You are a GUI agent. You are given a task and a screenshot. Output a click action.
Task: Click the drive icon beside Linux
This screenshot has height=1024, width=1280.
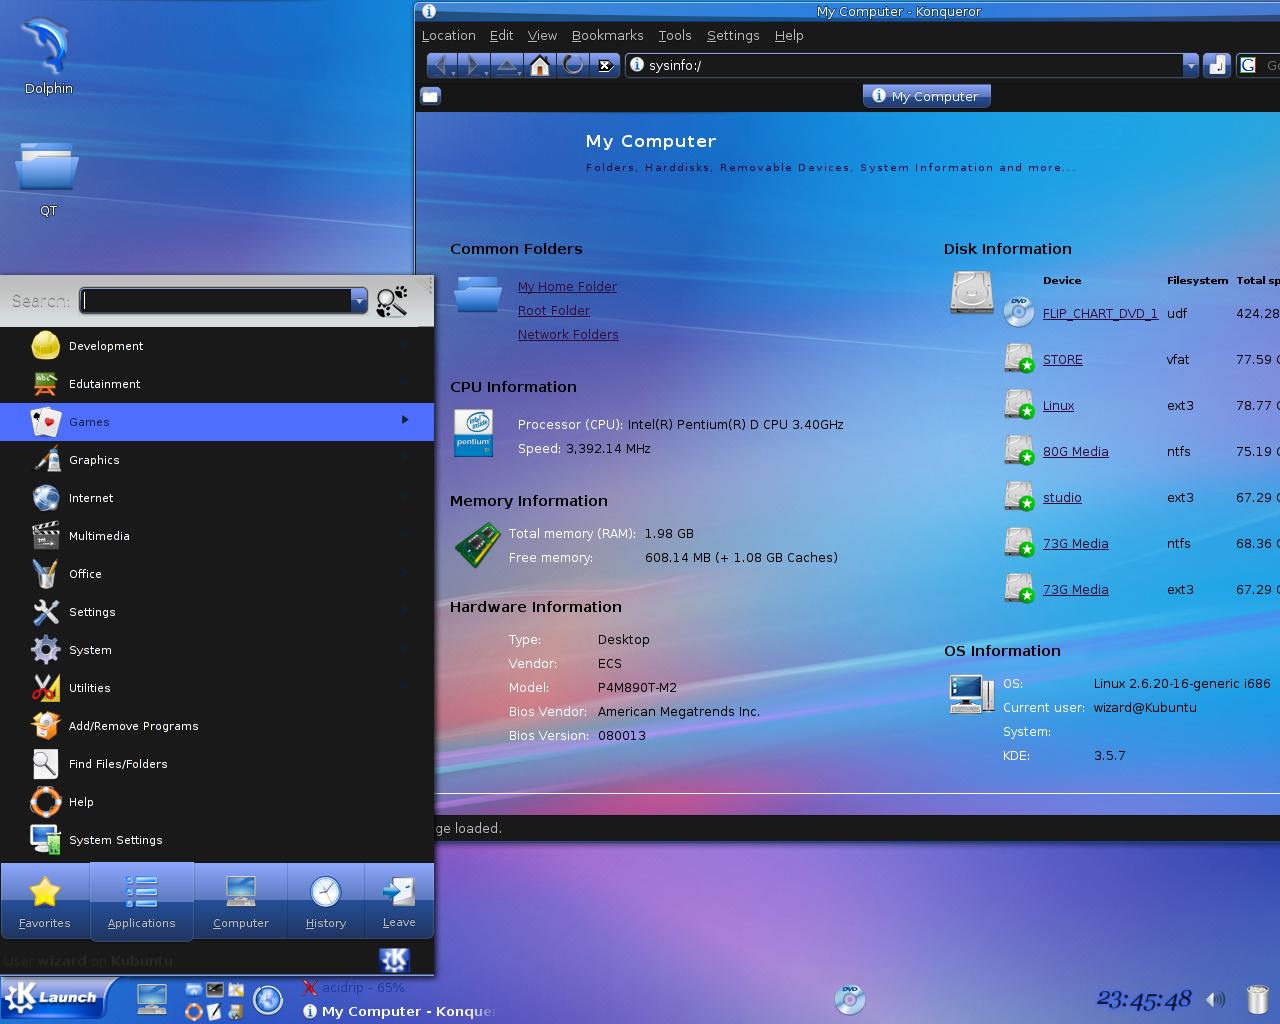tap(1019, 404)
